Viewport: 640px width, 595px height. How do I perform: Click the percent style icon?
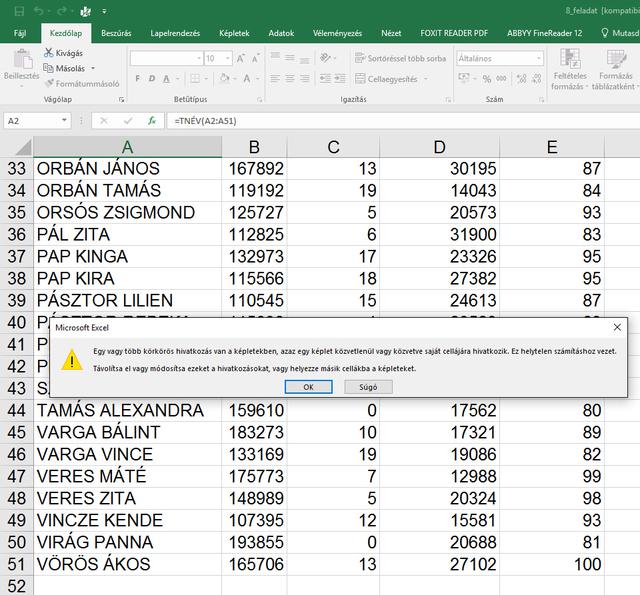click(487, 78)
